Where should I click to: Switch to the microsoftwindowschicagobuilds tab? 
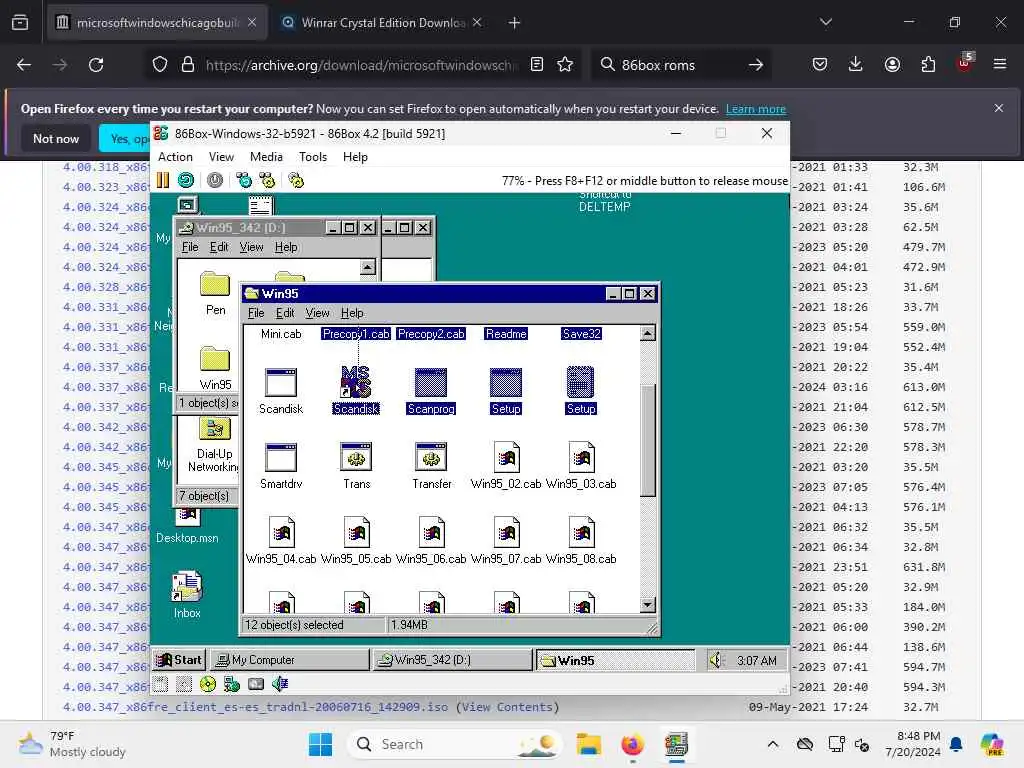point(157,23)
